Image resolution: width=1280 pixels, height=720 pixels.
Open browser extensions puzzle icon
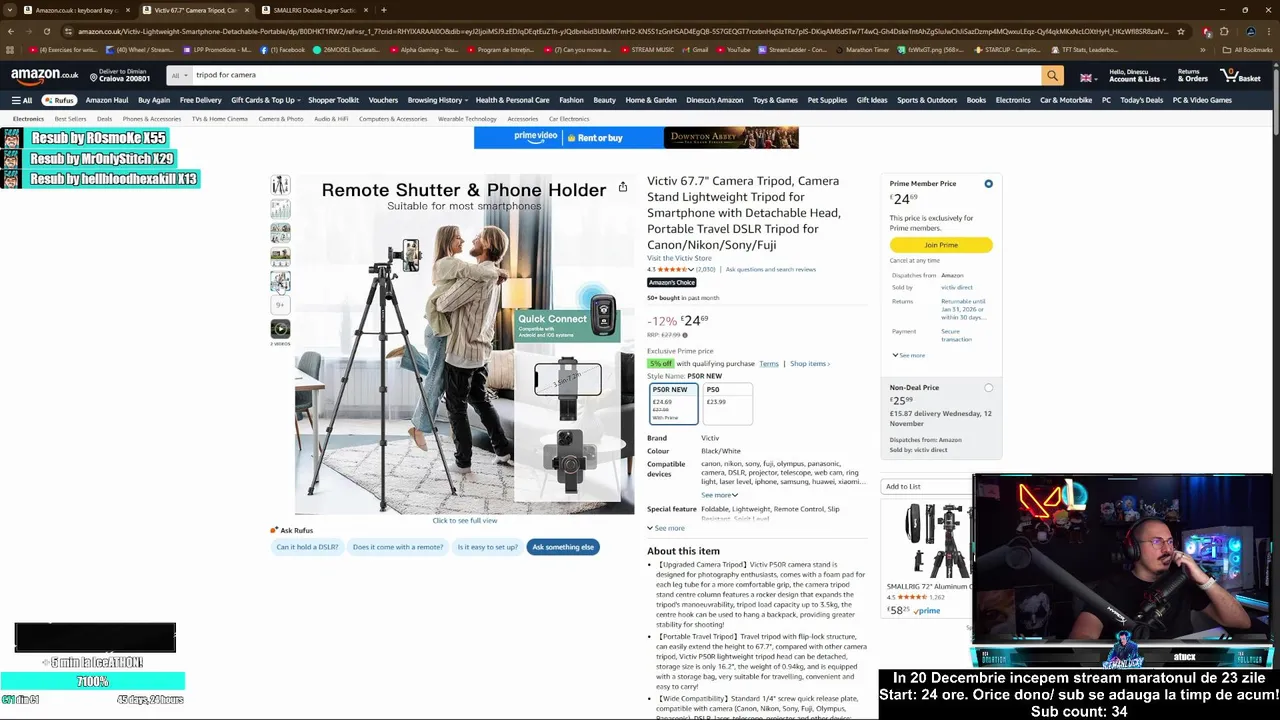point(1224,31)
